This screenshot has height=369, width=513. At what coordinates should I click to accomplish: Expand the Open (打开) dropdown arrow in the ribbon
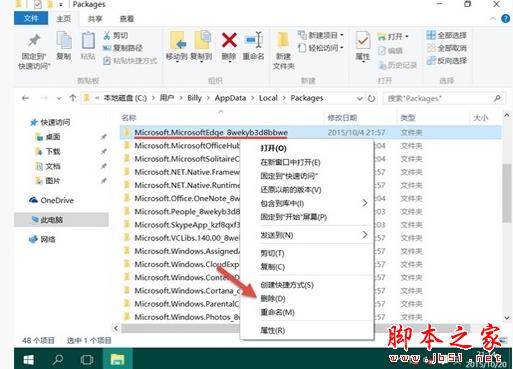[x=407, y=36]
